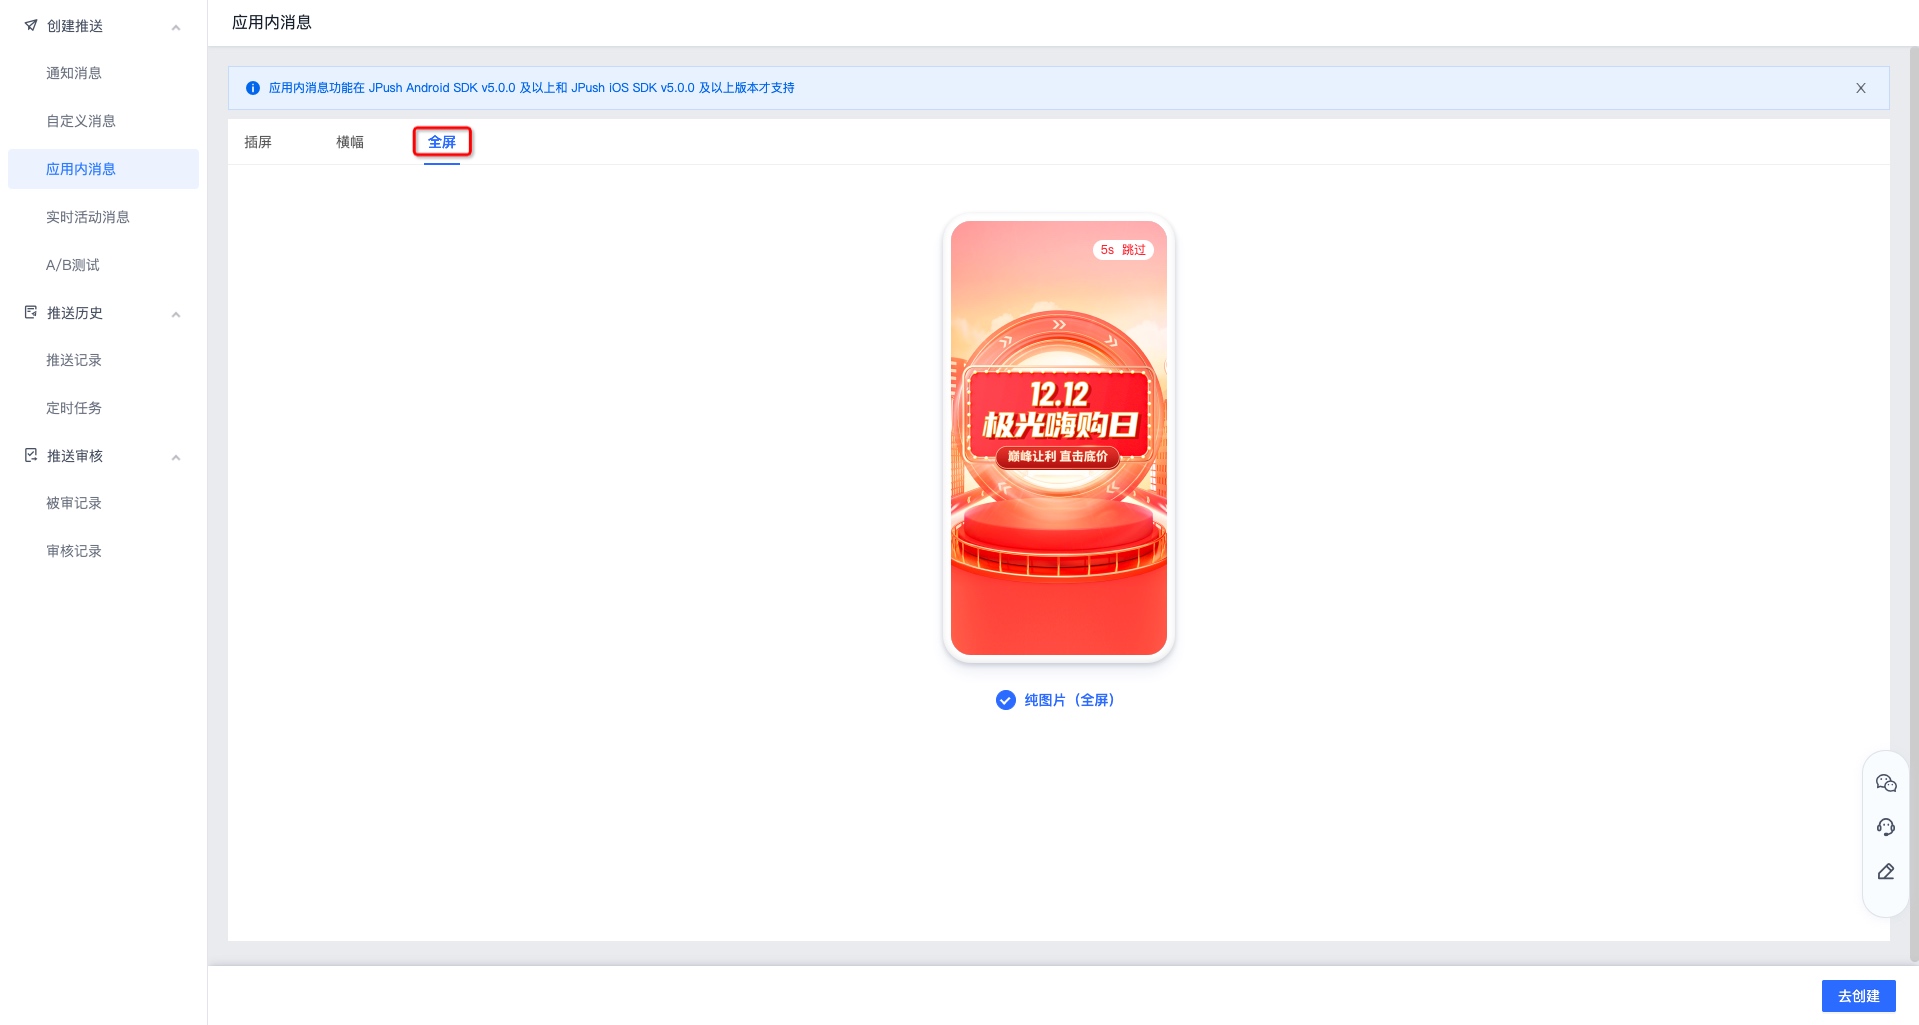The width and height of the screenshot is (1919, 1025).
Task: Click the 应用内消息 page title
Action: pos(272,22)
